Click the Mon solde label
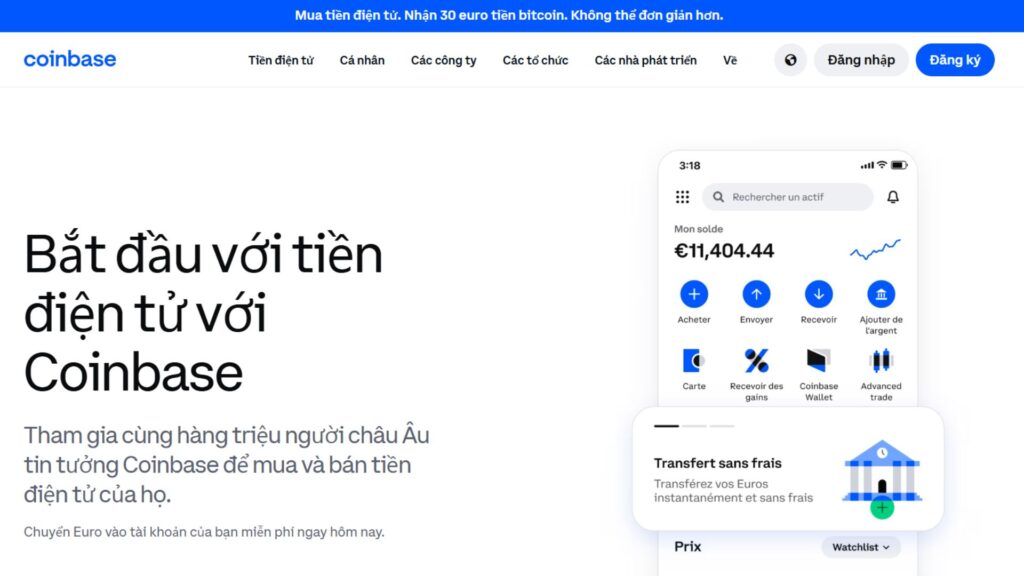 coord(698,229)
